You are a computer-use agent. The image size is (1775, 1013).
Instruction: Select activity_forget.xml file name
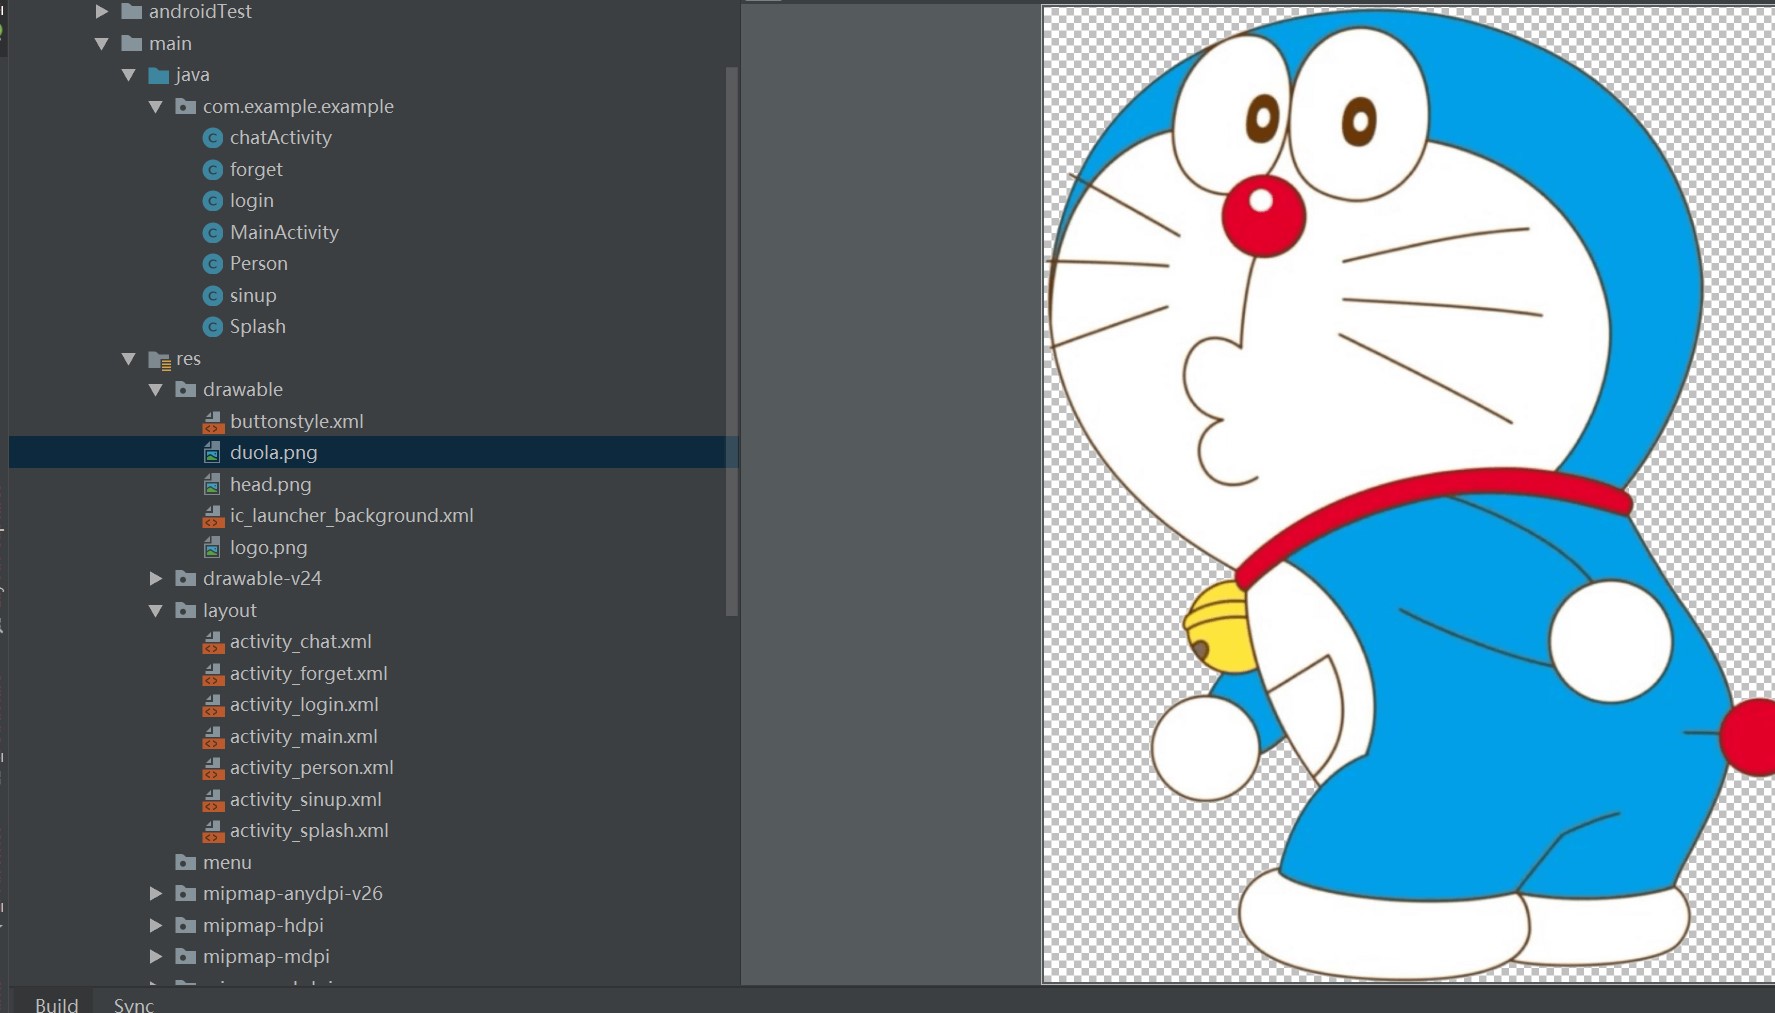pyautogui.click(x=309, y=674)
